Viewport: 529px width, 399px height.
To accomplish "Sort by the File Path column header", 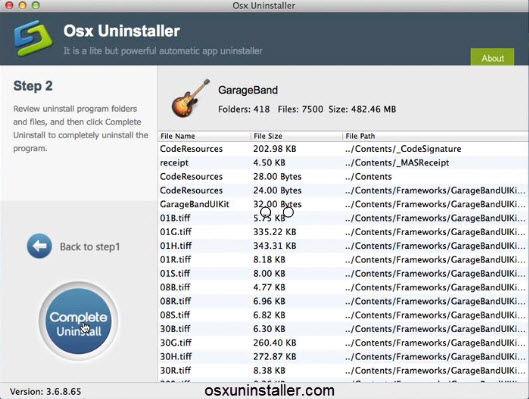I will (436, 136).
